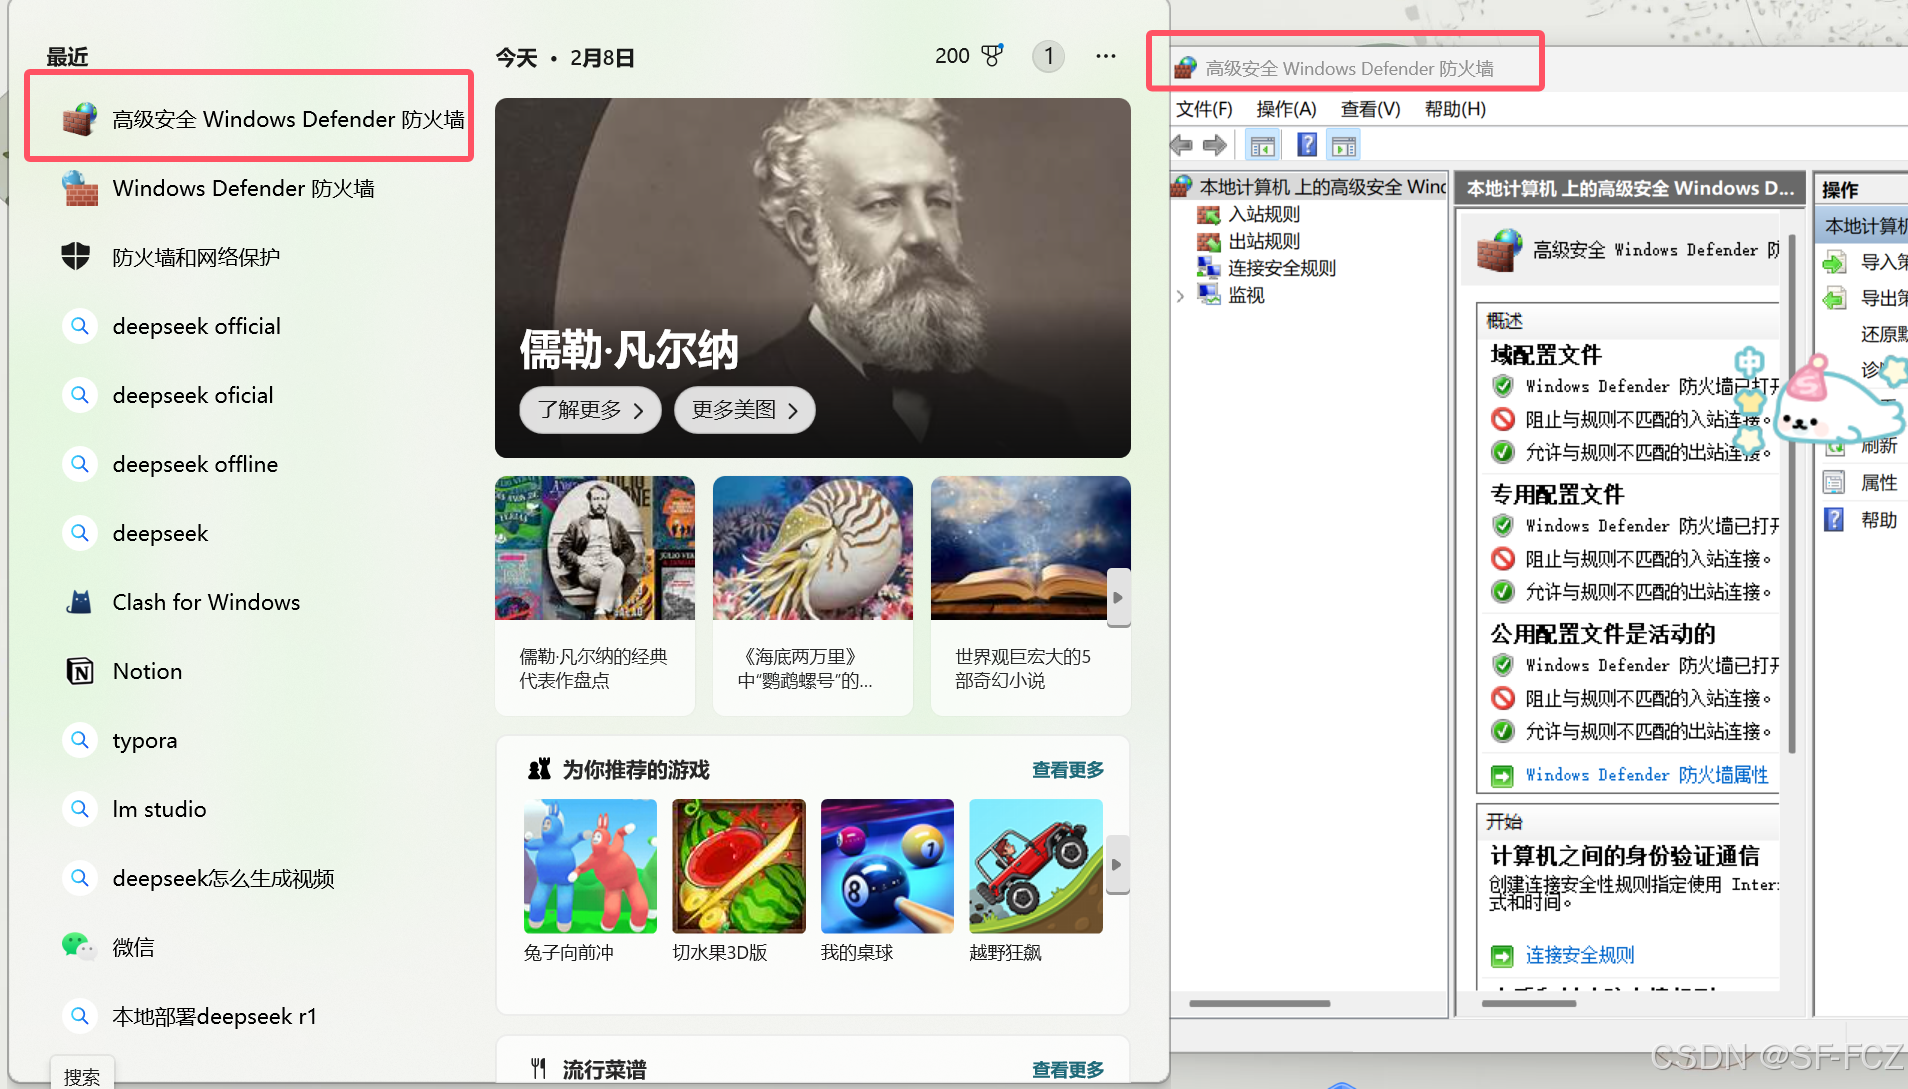The image size is (1908, 1089).
Task: Open the 查看(V) menu
Action: pos(1370,109)
